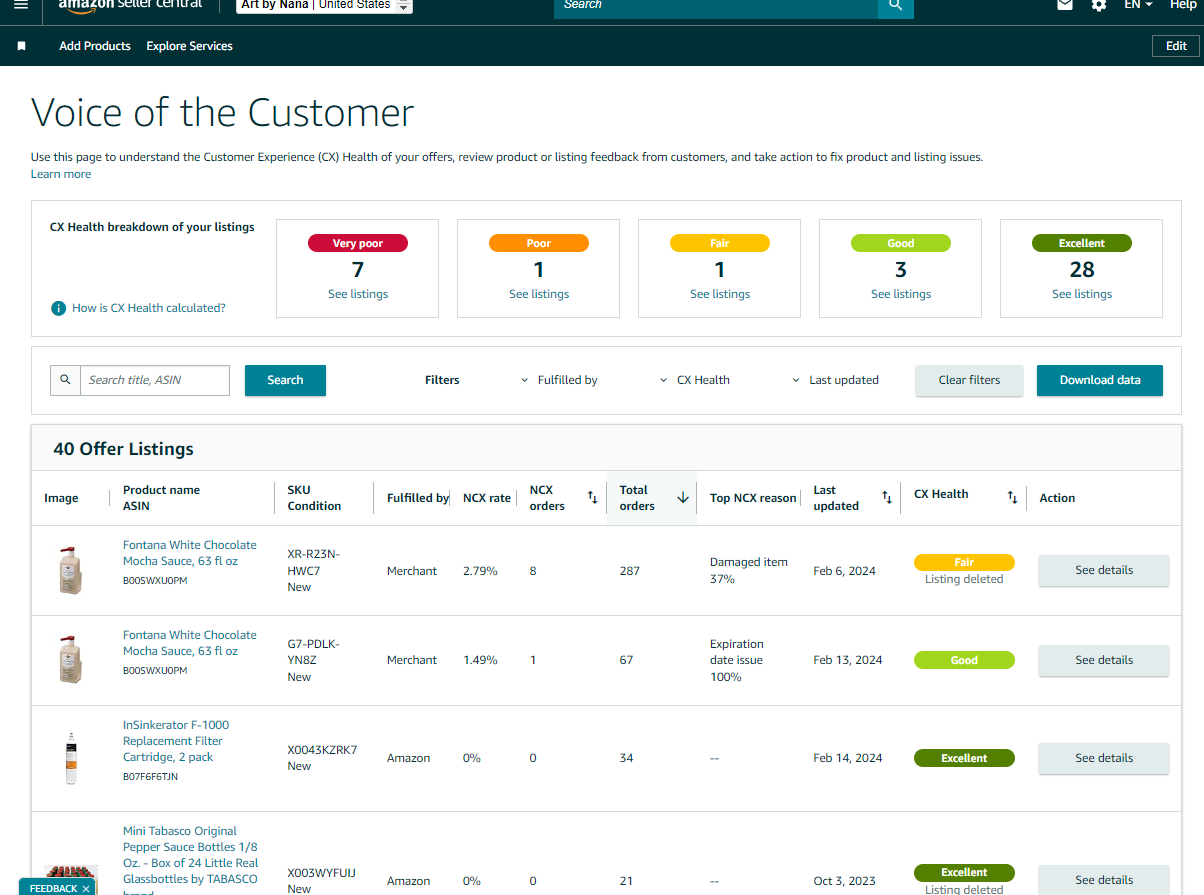Click the Damaged item 37% cell
Viewport: 1204px width, 895px height.
[749, 570]
